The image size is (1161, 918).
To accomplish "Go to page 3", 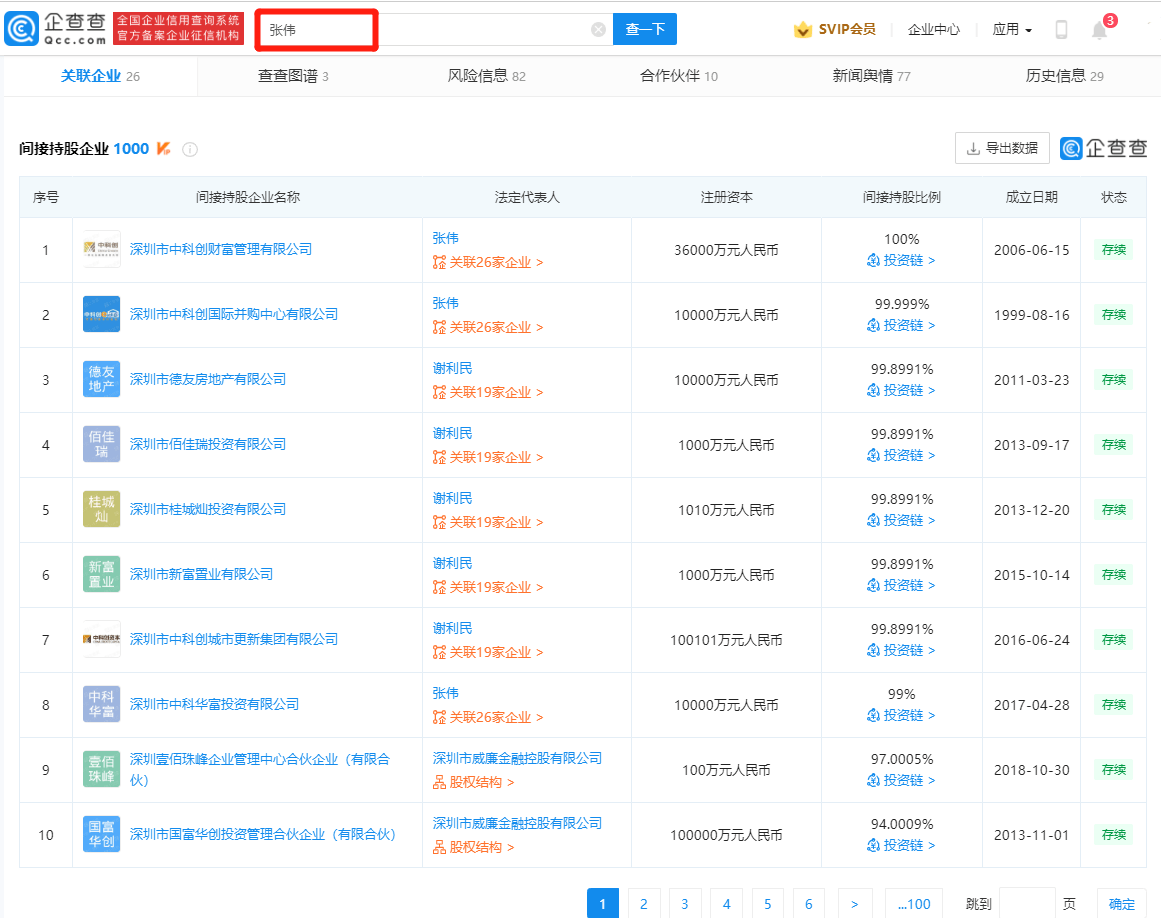I will pos(685,904).
